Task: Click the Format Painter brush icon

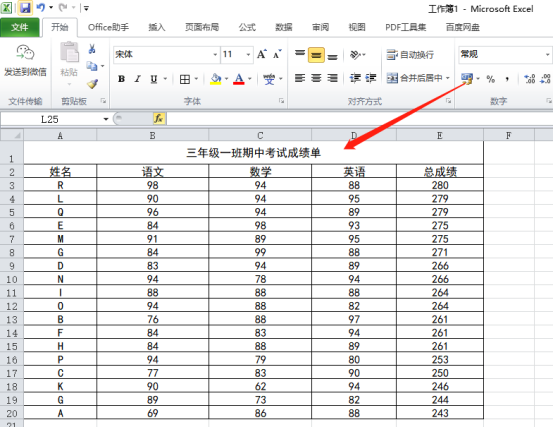Action: tap(92, 84)
